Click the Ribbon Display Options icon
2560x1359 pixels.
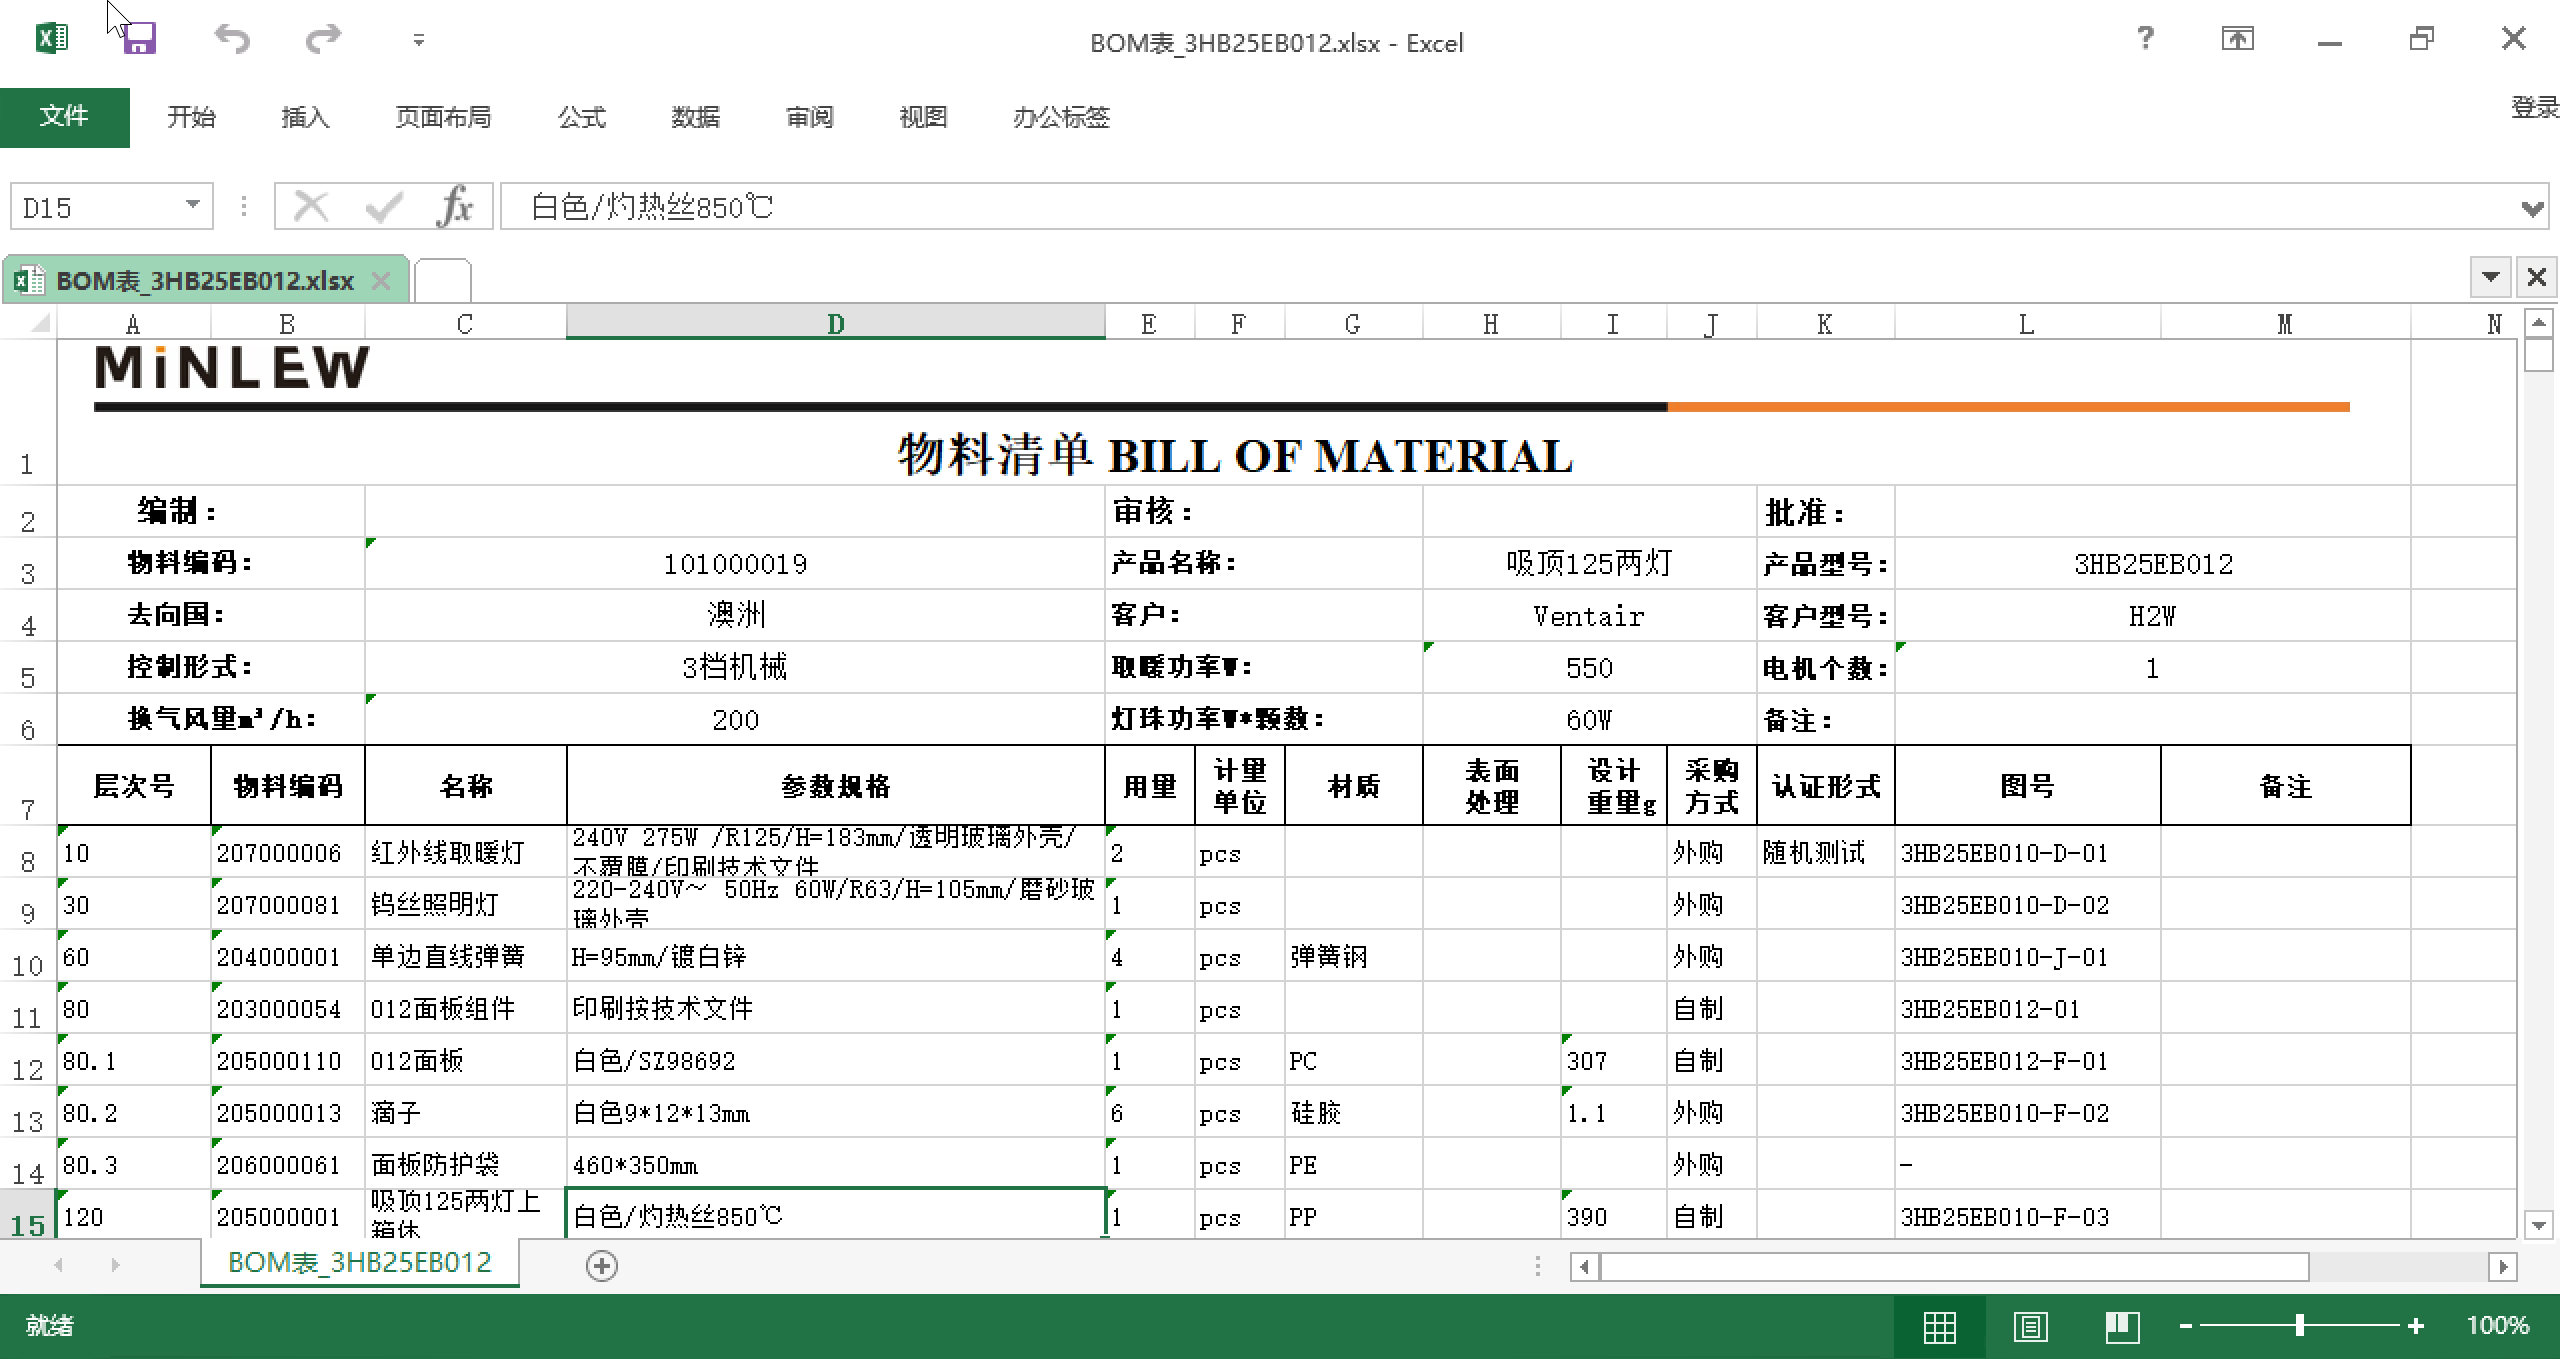[x=2237, y=40]
